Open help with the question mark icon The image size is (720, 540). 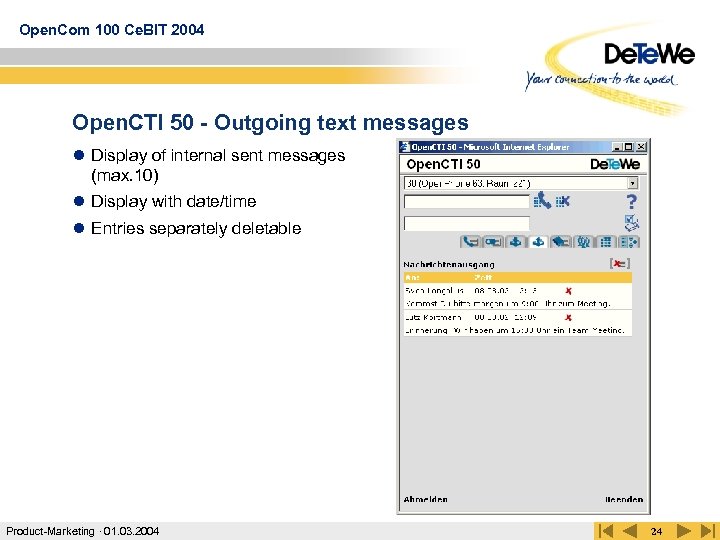632,202
